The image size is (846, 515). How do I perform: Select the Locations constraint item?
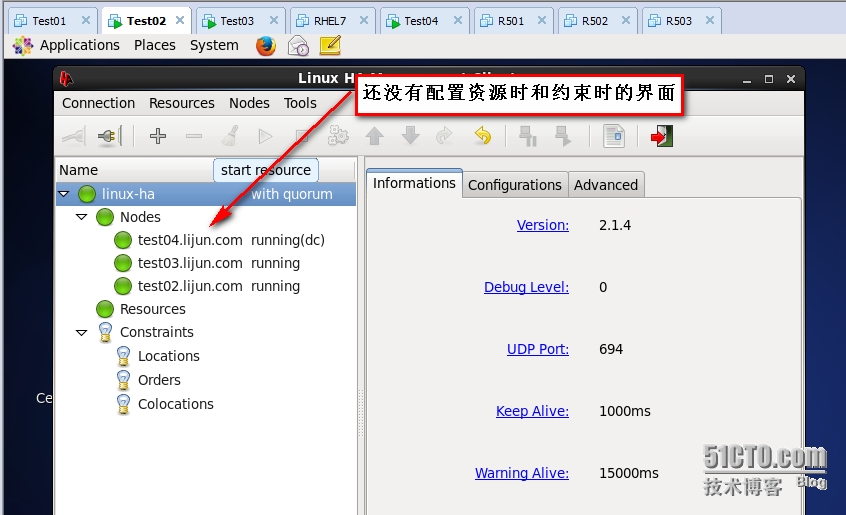tap(169, 356)
